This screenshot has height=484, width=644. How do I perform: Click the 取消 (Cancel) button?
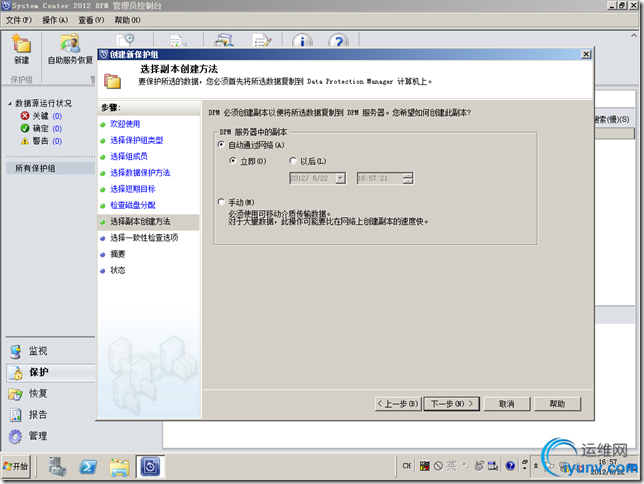click(x=507, y=404)
